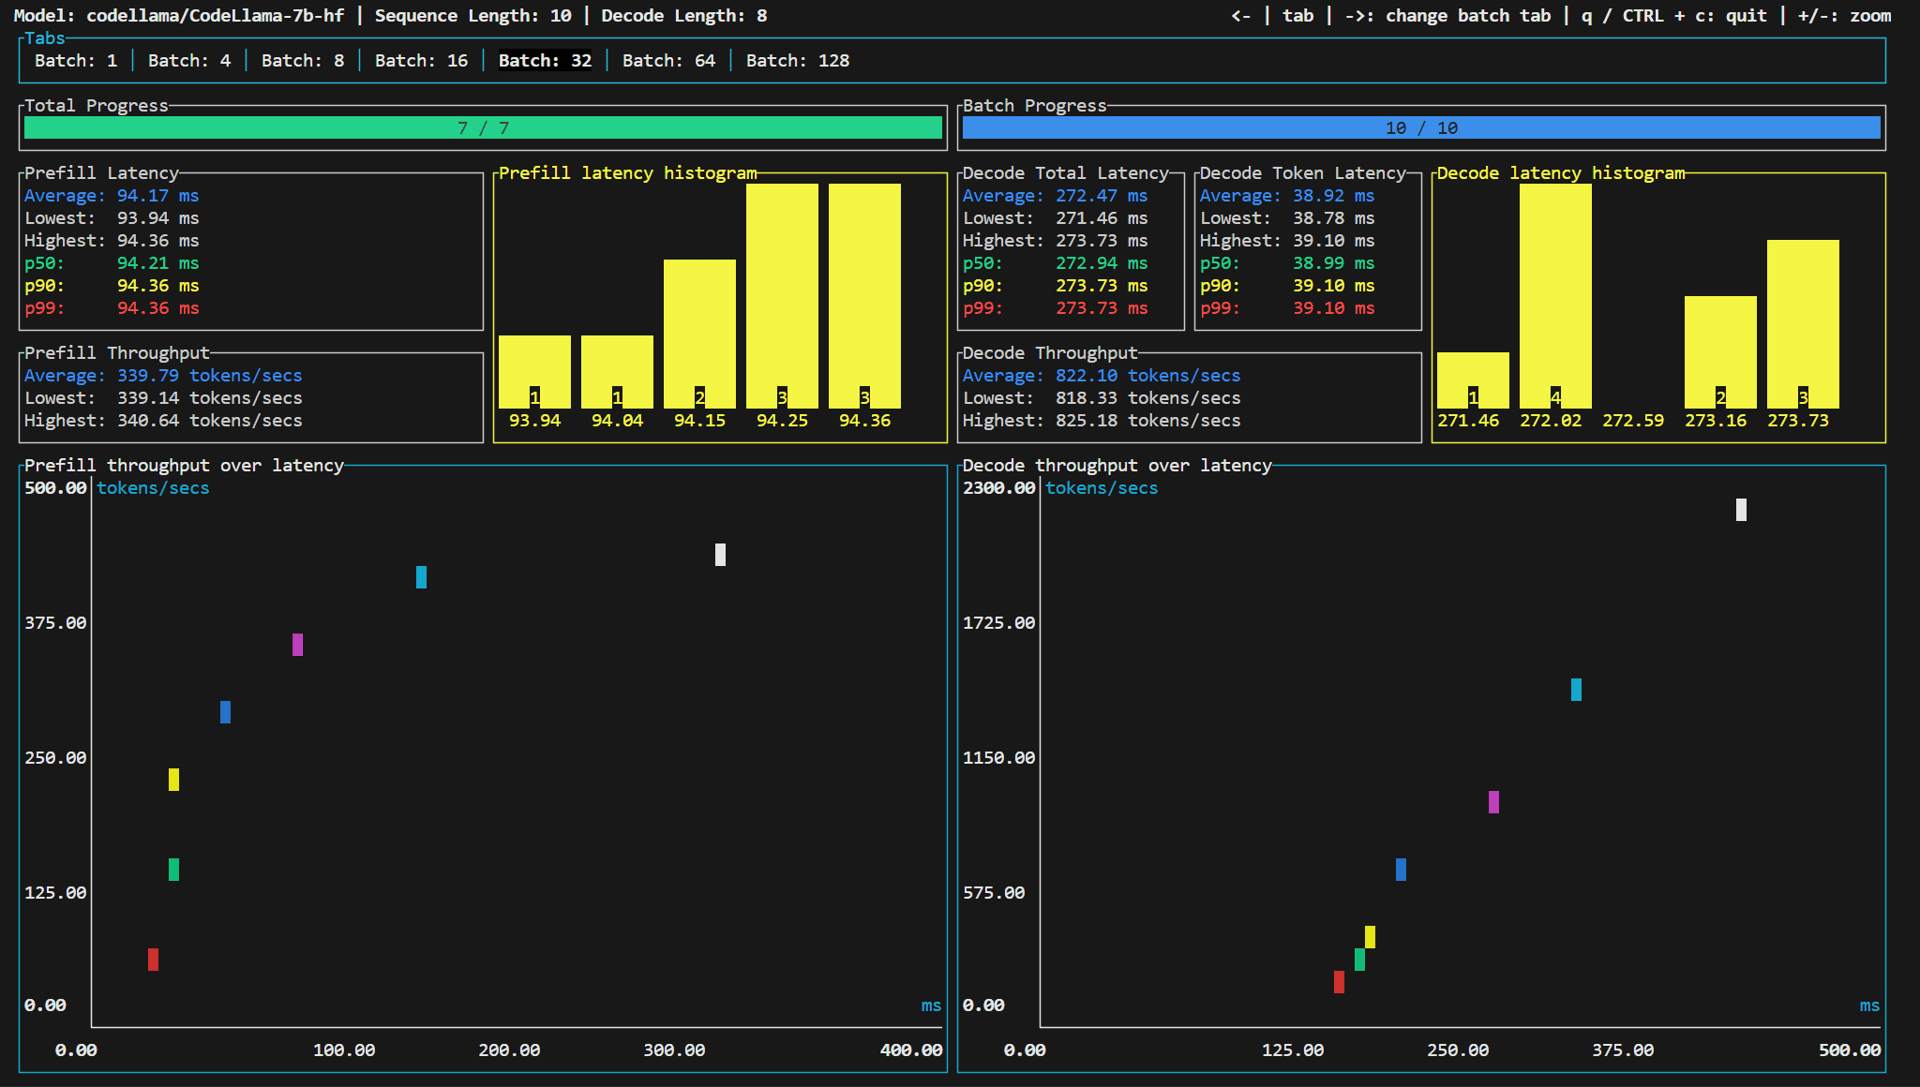The width and height of the screenshot is (1920, 1087).
Task: Switch to the Batch: 128 tab
Action: point(798,61)
